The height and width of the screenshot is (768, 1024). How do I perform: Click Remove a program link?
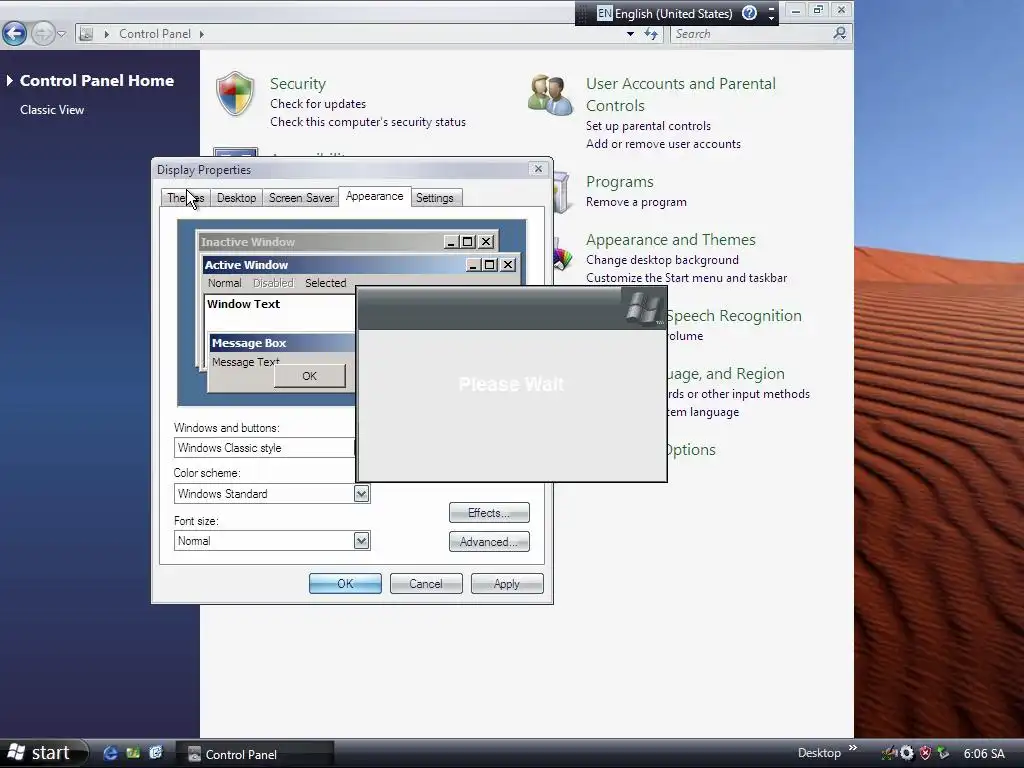tap(635, 202)
